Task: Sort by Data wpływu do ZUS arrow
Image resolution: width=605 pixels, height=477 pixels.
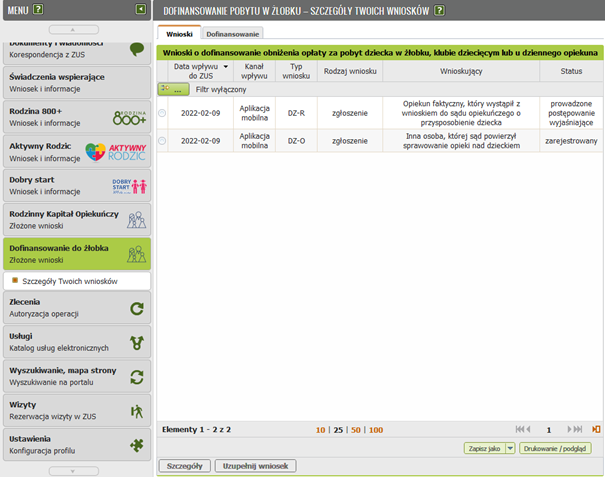Action: coord(226,67)
